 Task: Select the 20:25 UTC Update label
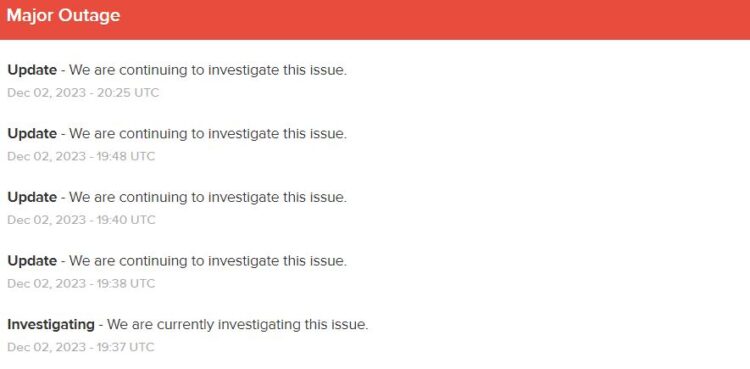pos(32,70)
